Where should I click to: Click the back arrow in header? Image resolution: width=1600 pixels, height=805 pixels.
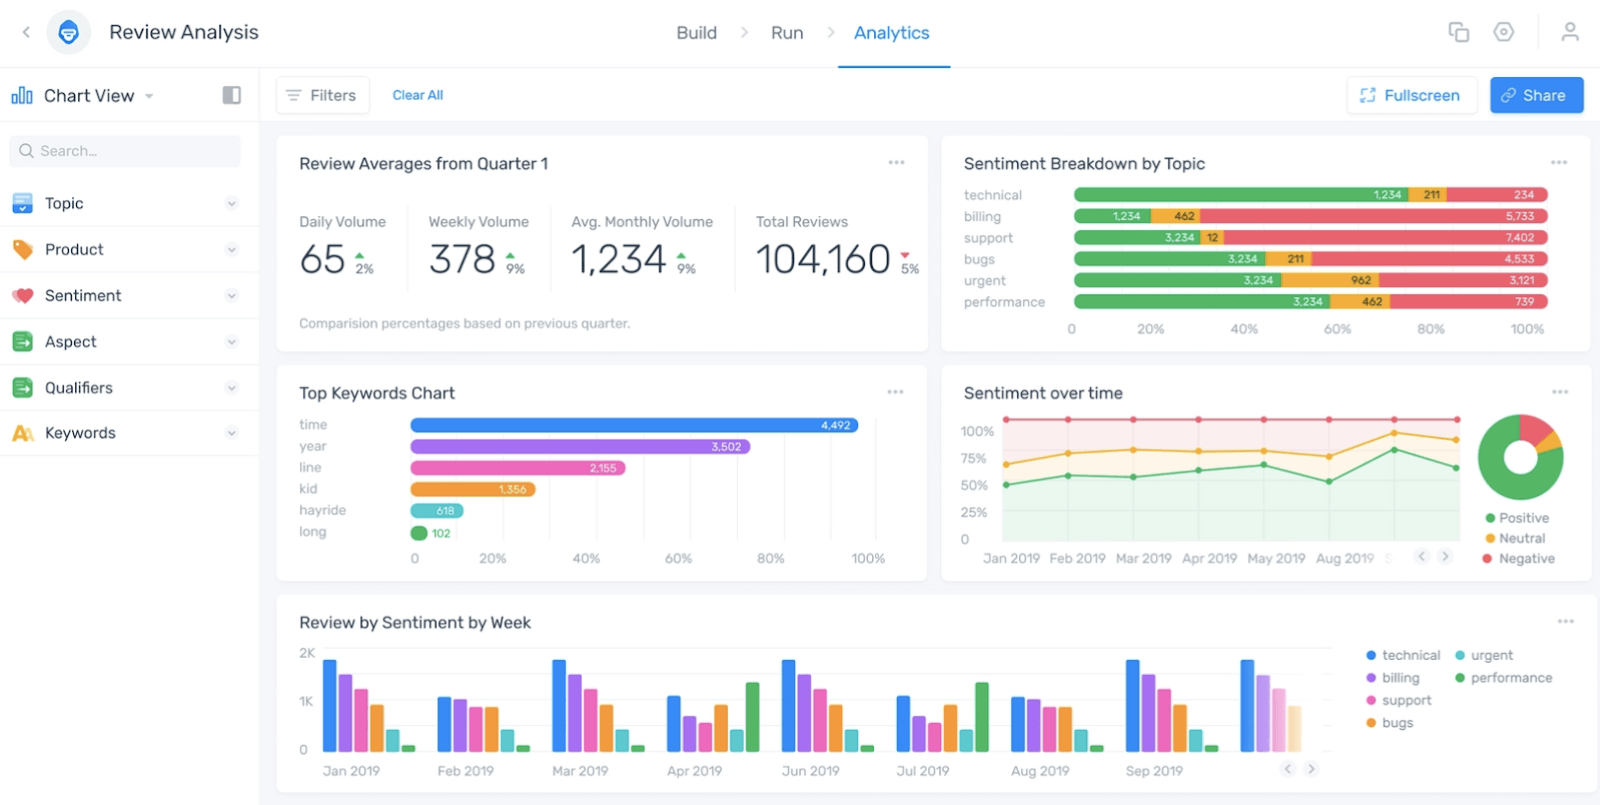(x=26, y=32)
